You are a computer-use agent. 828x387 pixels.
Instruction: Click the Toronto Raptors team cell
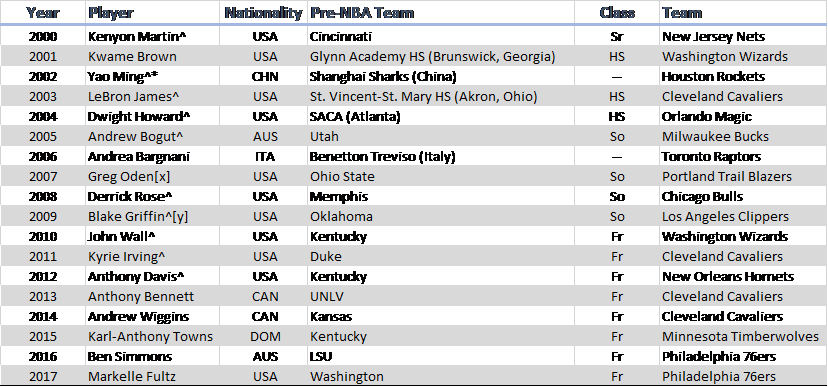[744, 156]
